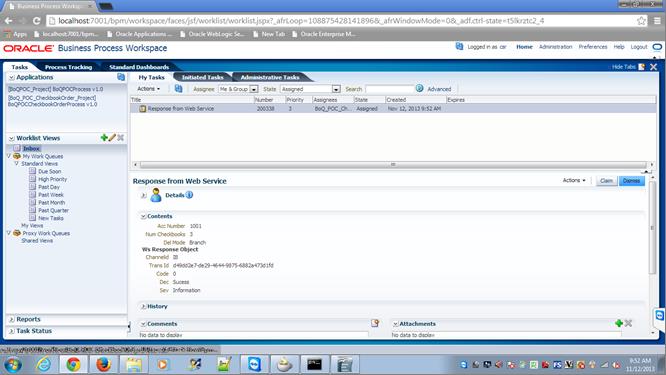666x375 pixels.
Task: Click the Applications panel refresh icon
Action: tap(121, 77)
